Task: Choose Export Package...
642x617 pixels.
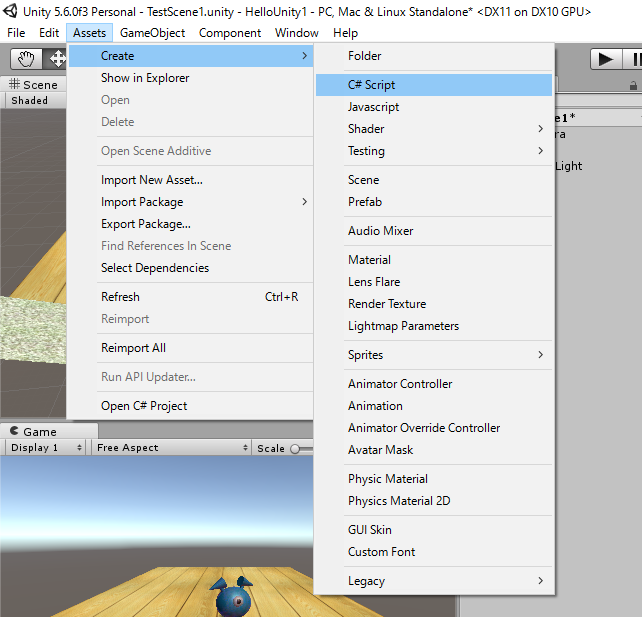Action: (191, 224)
